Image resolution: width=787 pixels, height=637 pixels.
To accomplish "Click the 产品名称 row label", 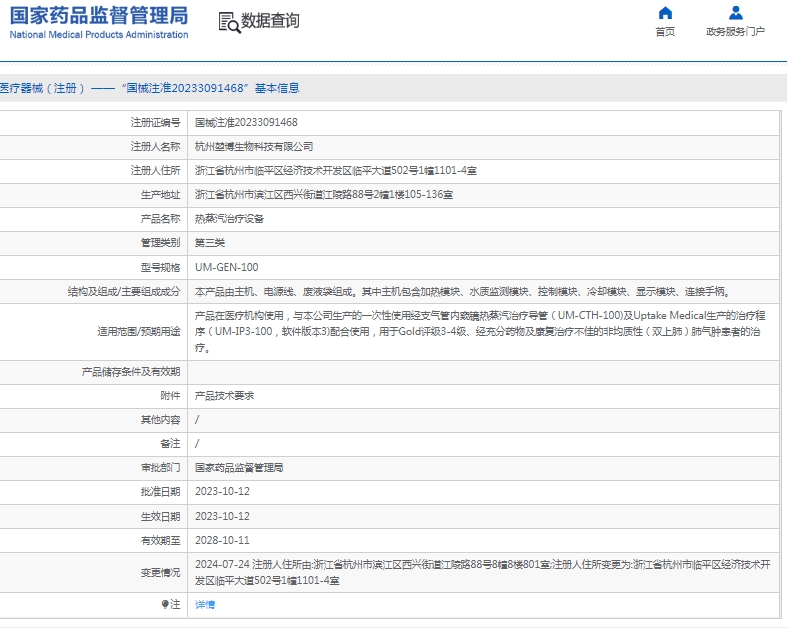I will click(x=160, y=219).
